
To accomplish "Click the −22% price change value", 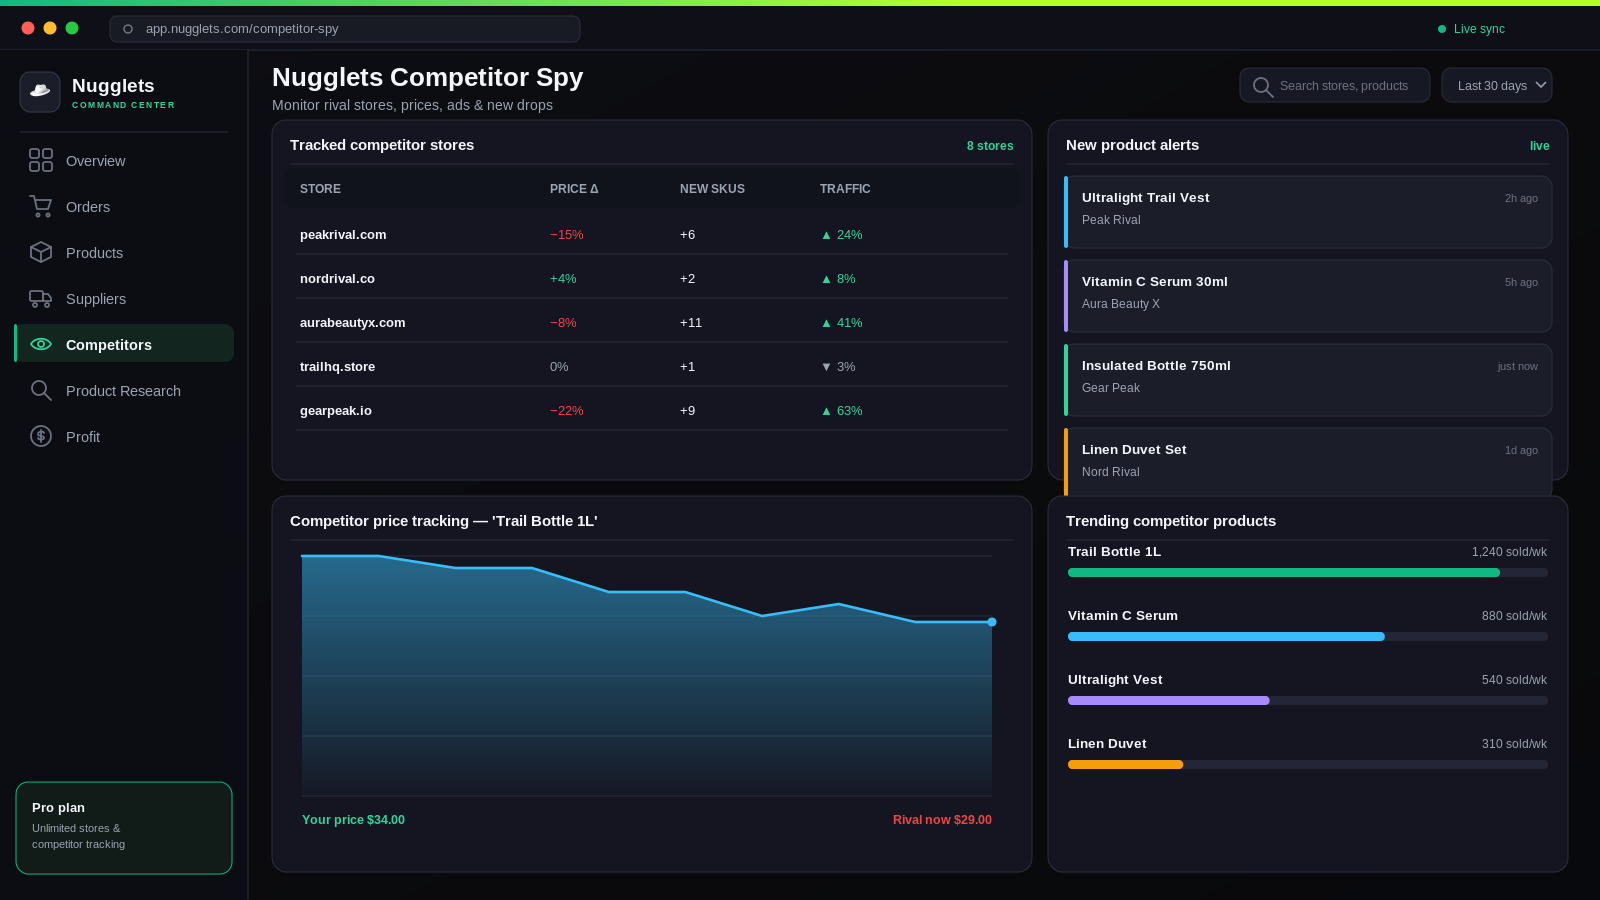I will (567, 411).
